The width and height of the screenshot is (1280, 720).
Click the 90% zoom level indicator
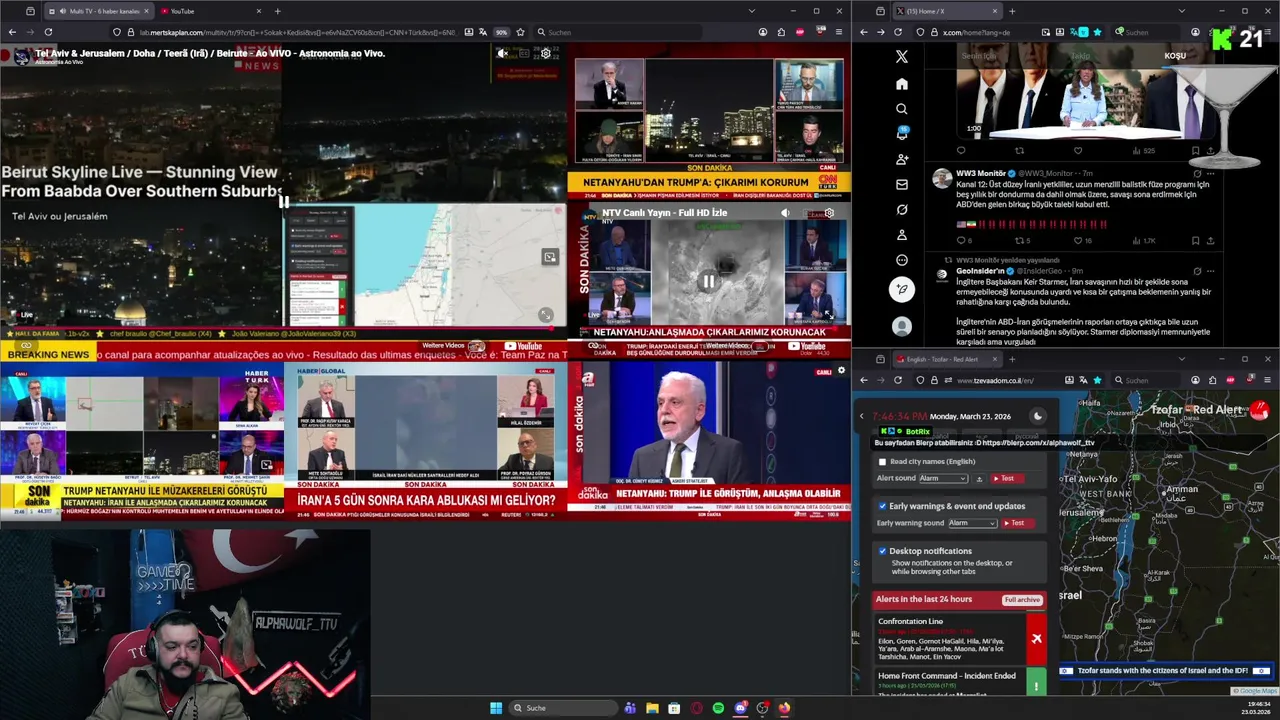tap(502, 32)
